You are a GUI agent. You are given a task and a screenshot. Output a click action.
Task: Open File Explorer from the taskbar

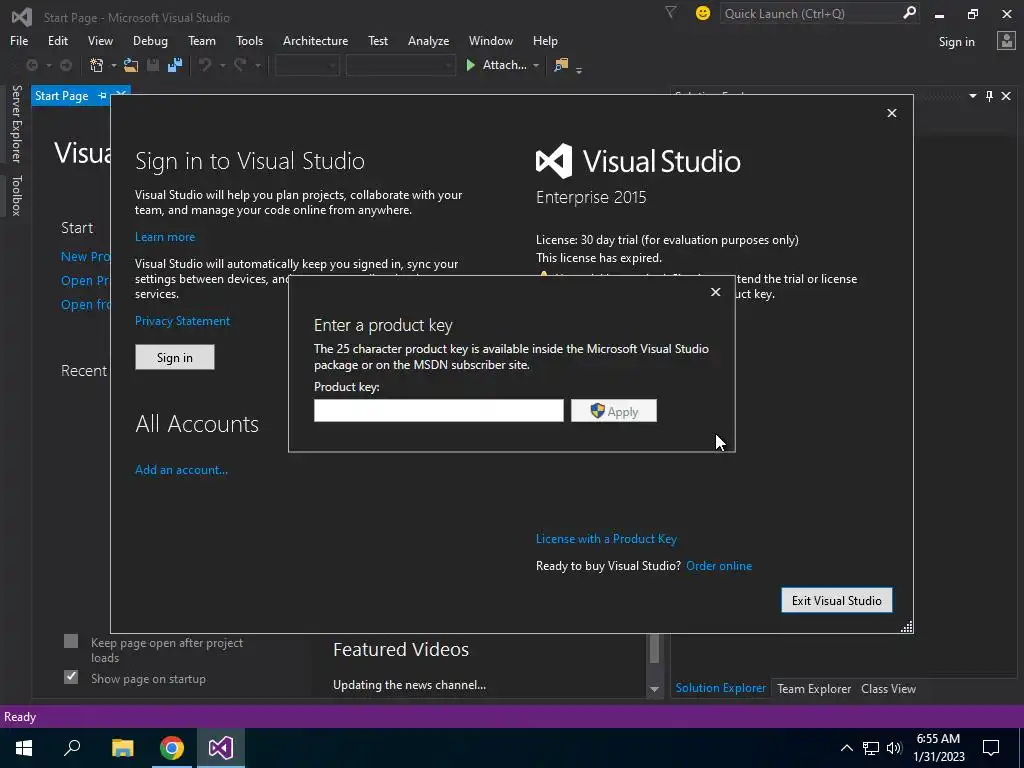122,748
